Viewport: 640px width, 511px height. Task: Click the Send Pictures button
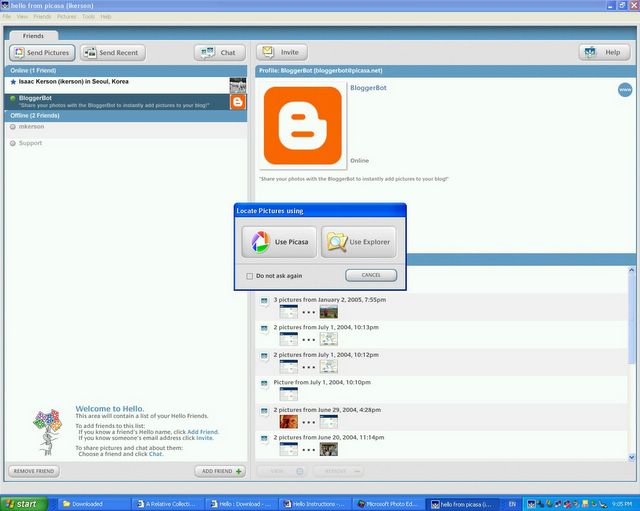(42, 53)
